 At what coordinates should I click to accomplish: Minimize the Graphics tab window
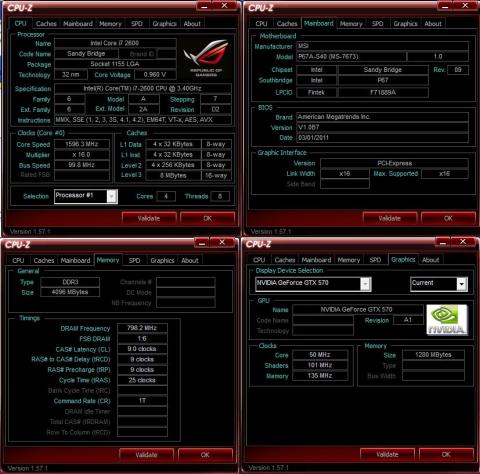point(443,242)
